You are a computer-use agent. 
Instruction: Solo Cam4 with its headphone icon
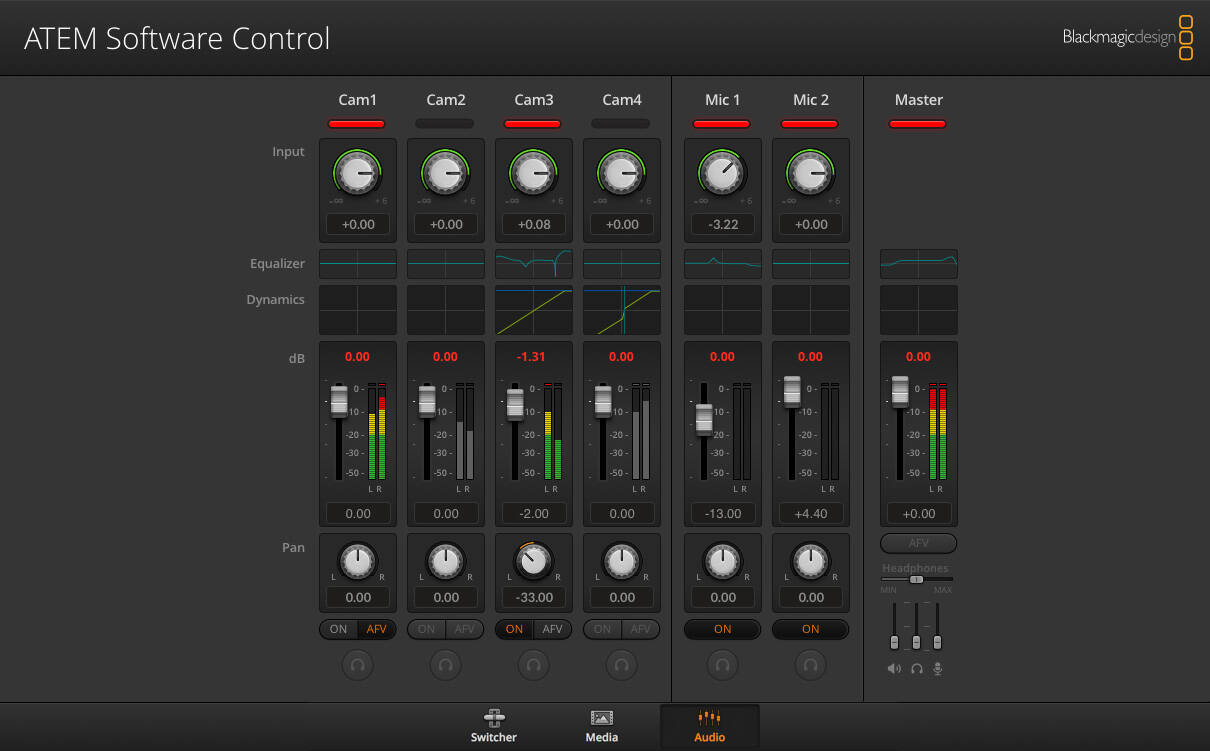coord(622,664)
